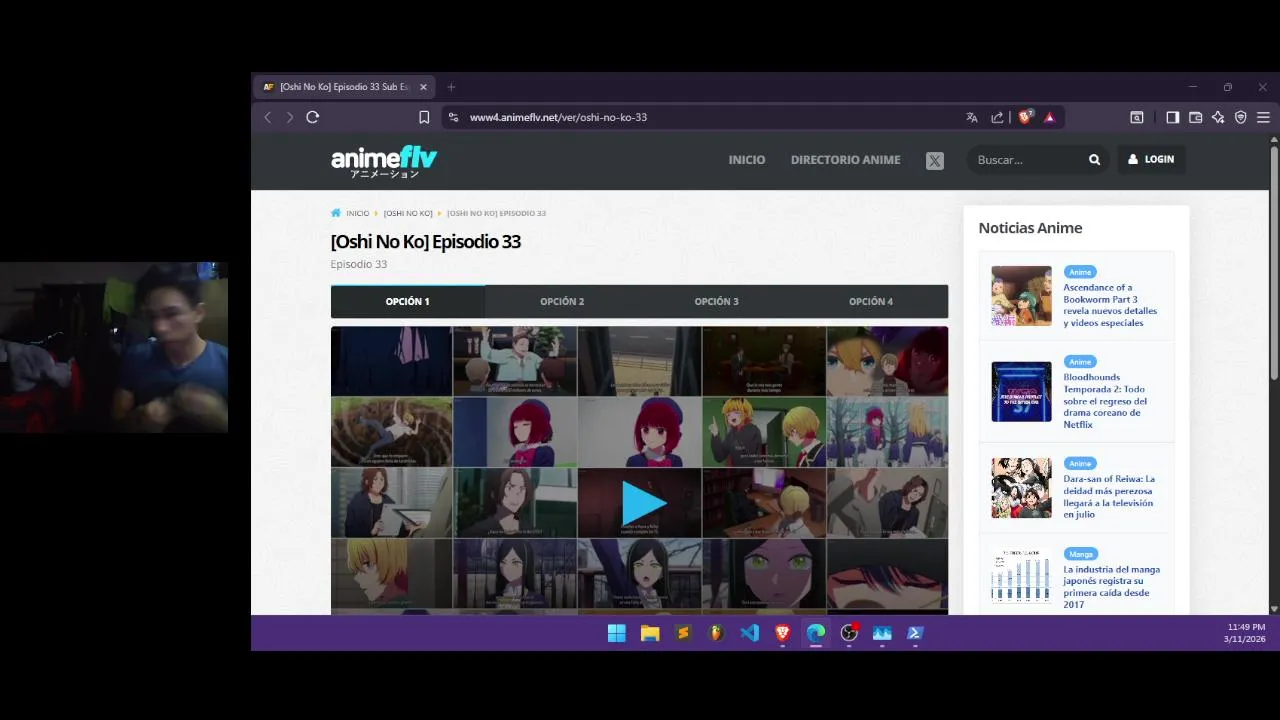Click the magnifier search icon in the Buscar box

[1094, 160]
